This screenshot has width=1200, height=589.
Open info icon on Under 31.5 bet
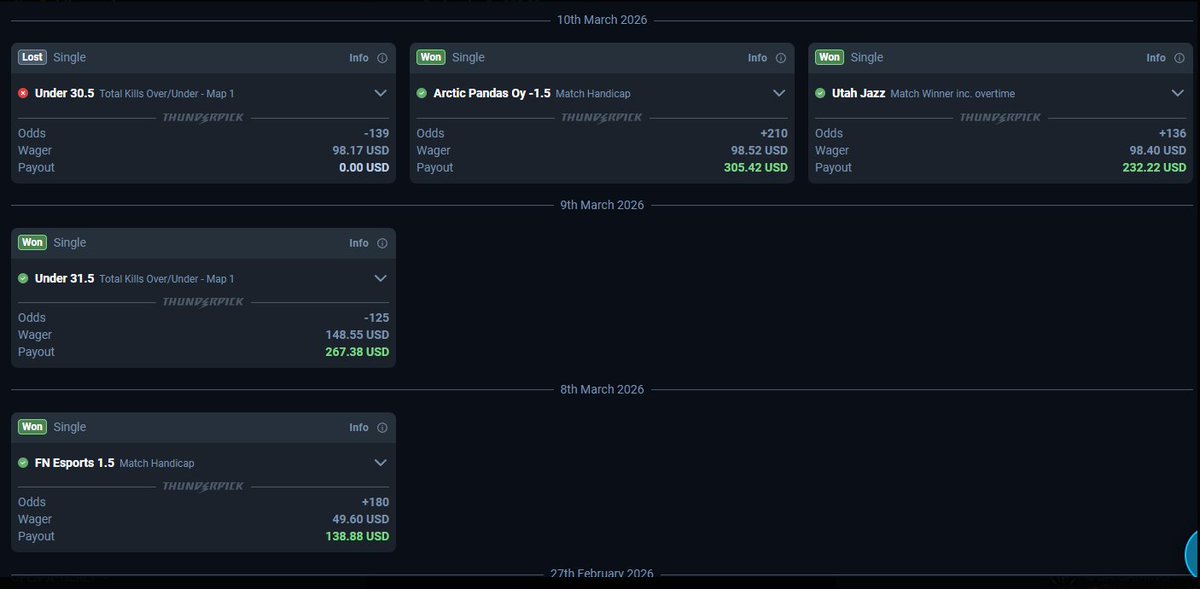[382, 243]
